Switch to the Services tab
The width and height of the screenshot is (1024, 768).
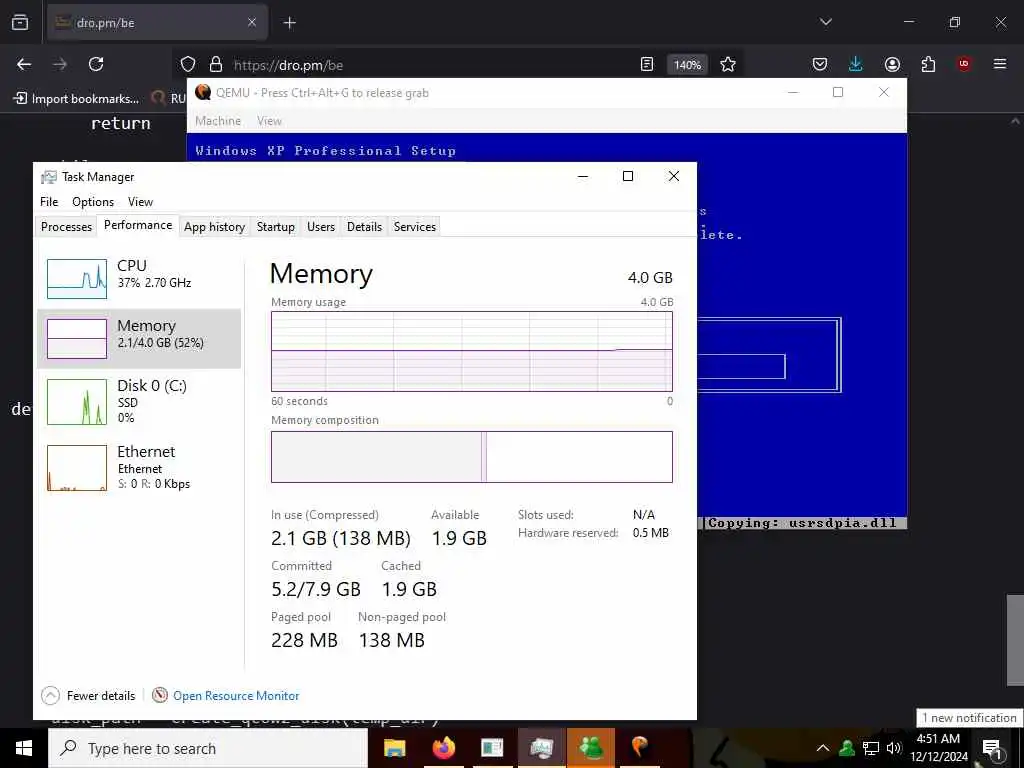pyautogui.click(x=415, y=227)
